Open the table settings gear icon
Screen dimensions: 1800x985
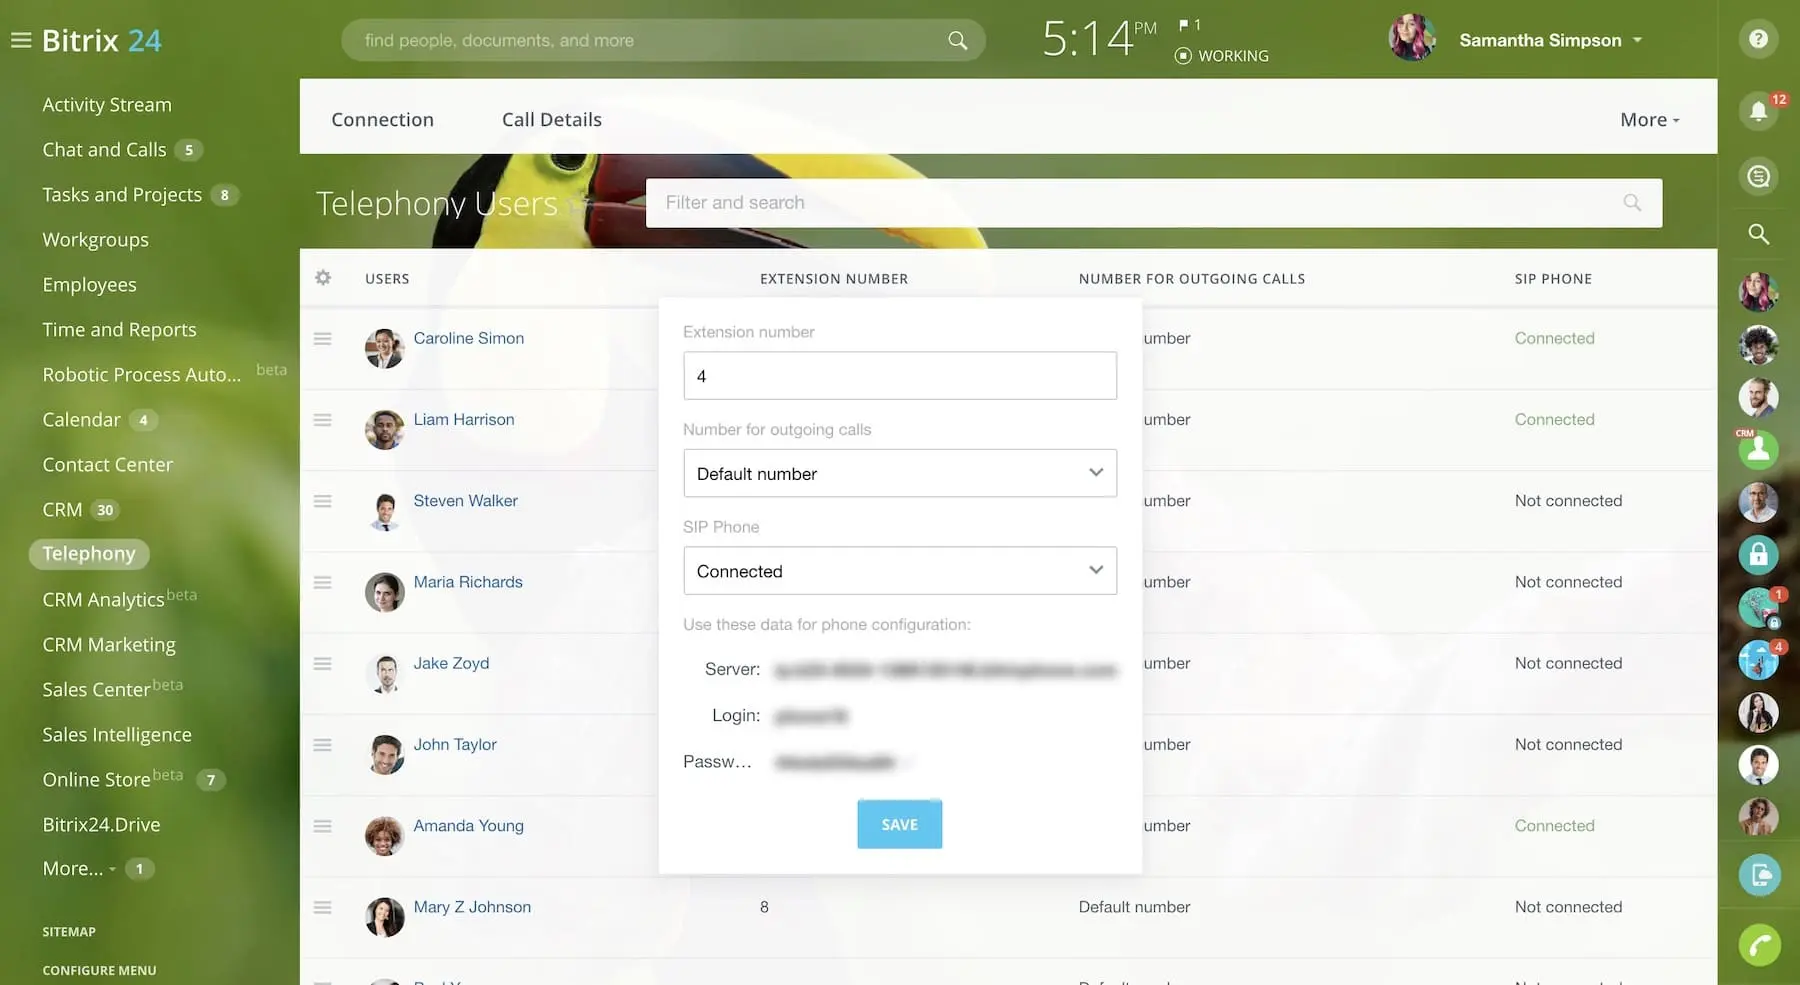tap(323, 278)
